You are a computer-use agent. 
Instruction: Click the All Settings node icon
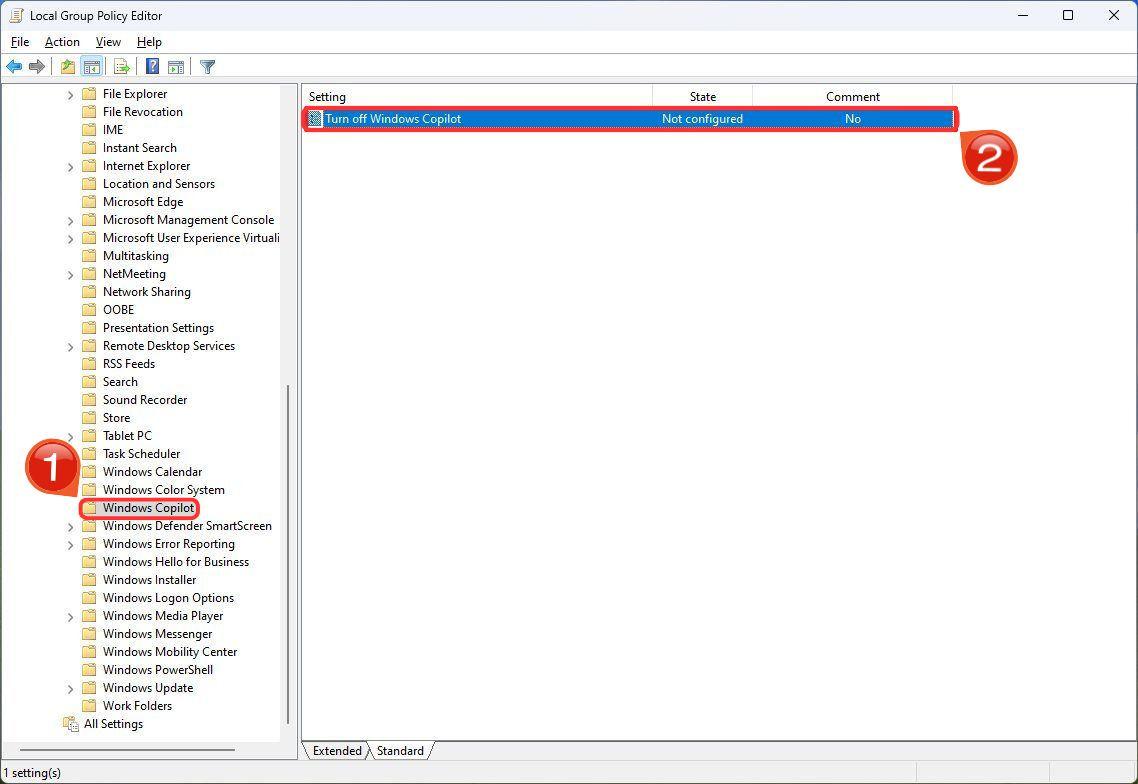pos(70,724)
